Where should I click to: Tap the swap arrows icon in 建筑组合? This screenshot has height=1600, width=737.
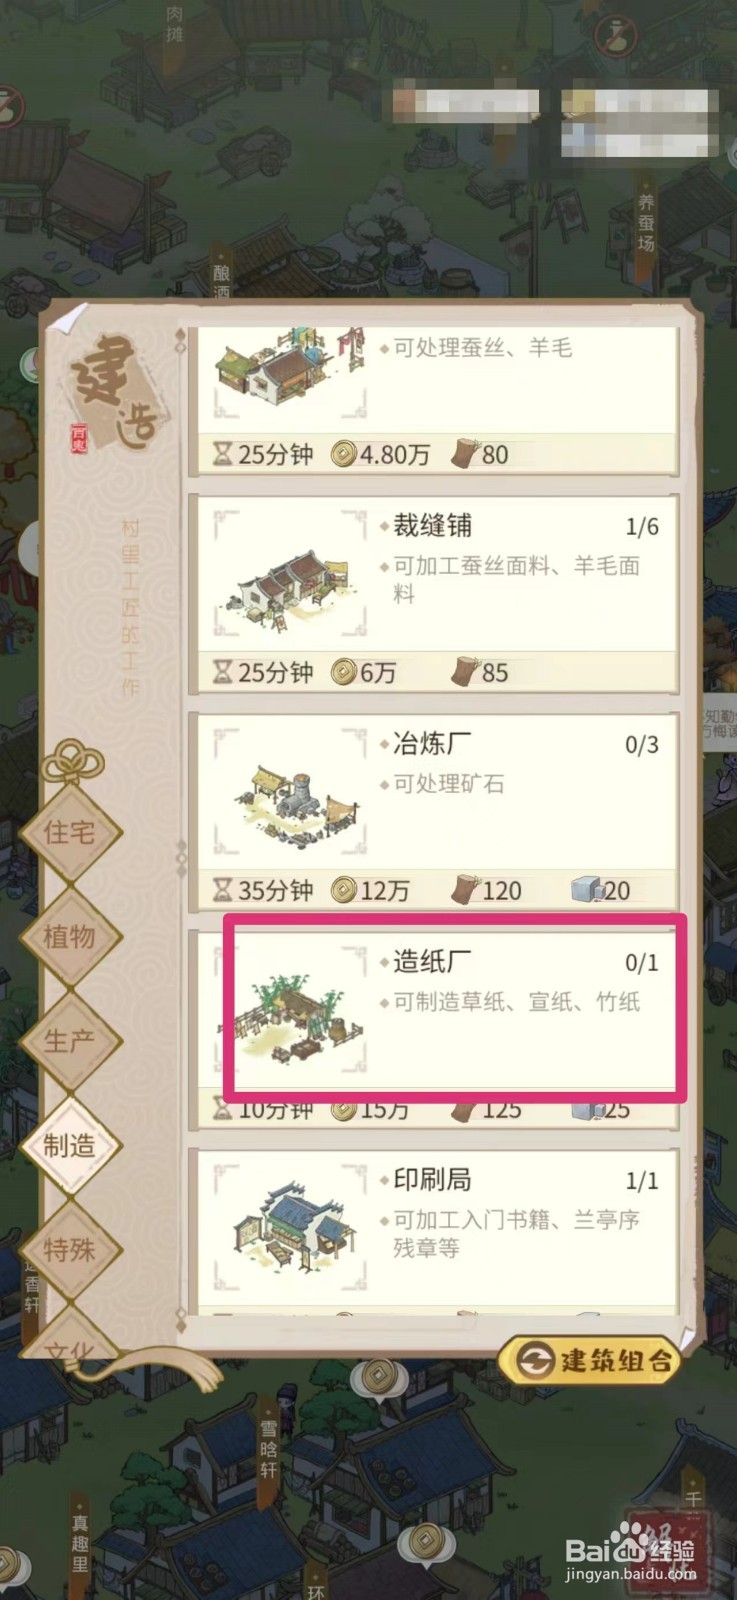536,1361
